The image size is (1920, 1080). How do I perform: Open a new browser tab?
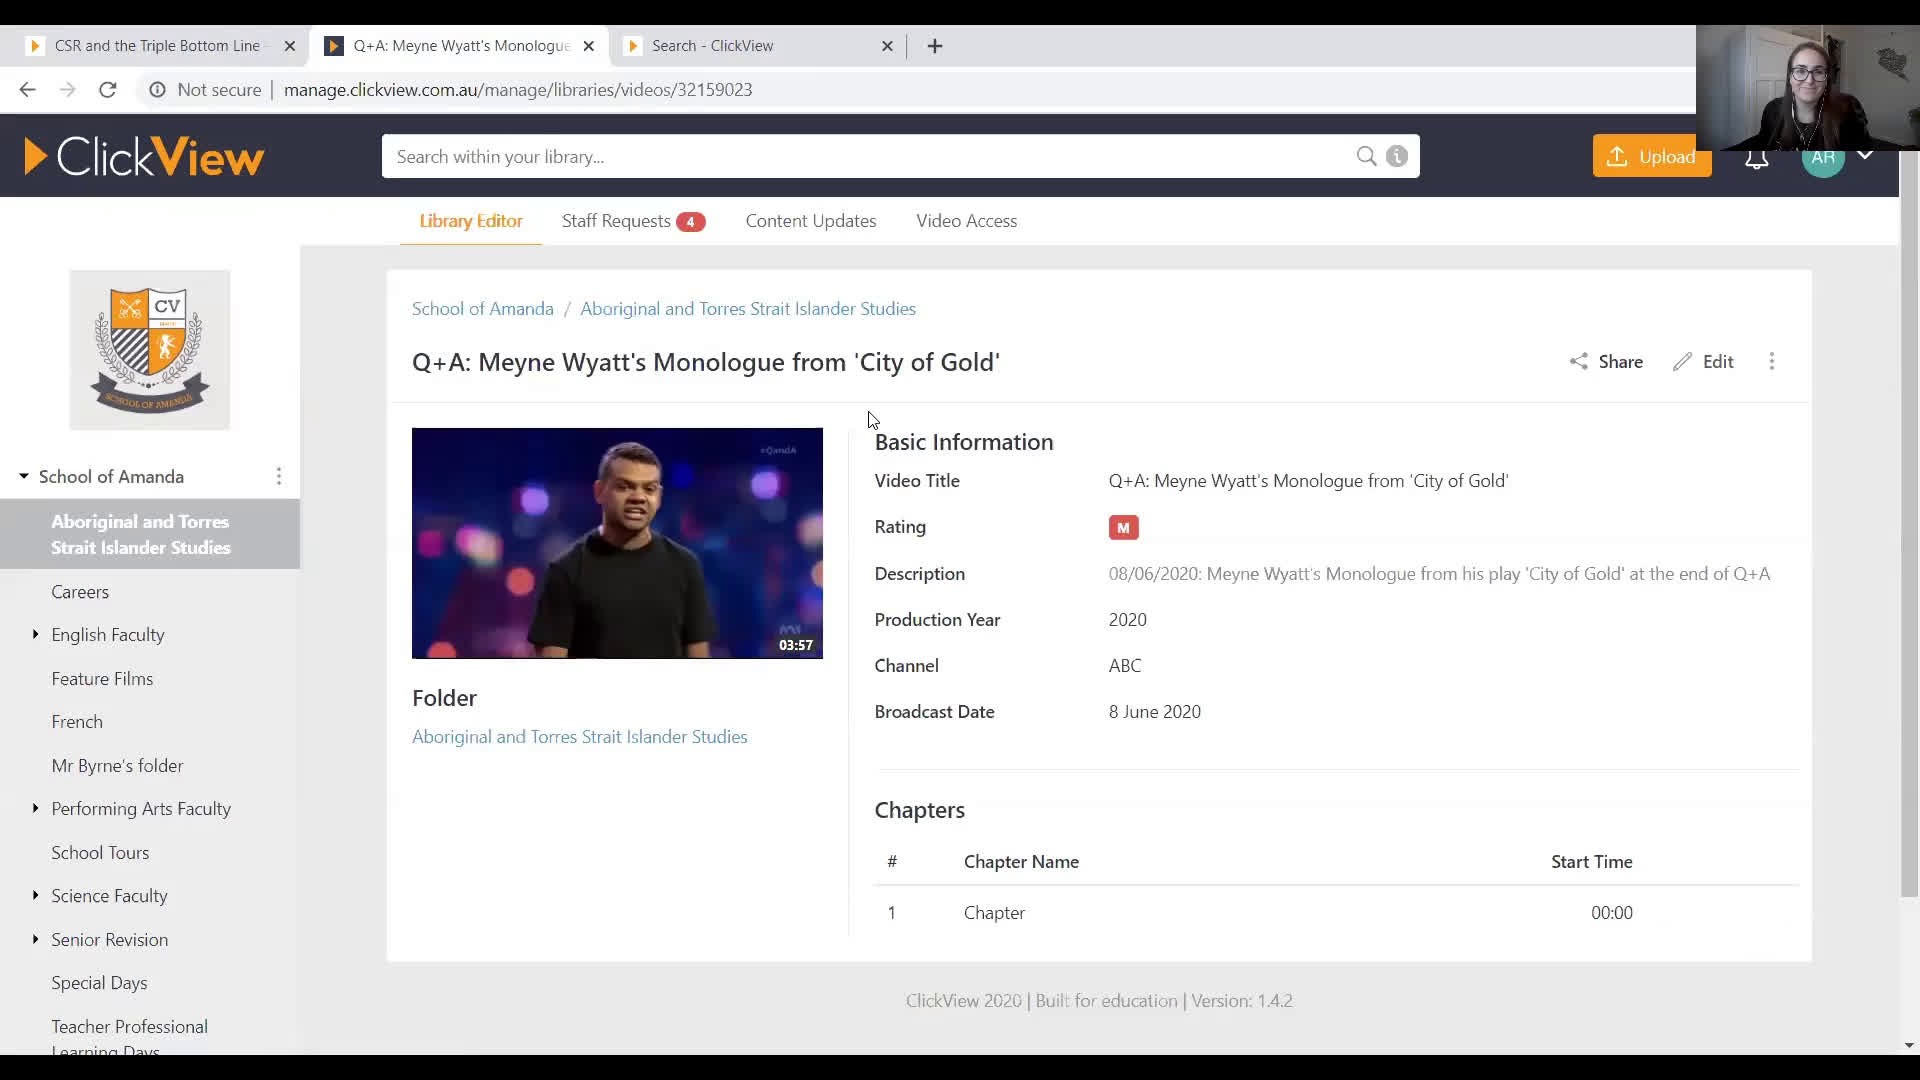point(934,46)
